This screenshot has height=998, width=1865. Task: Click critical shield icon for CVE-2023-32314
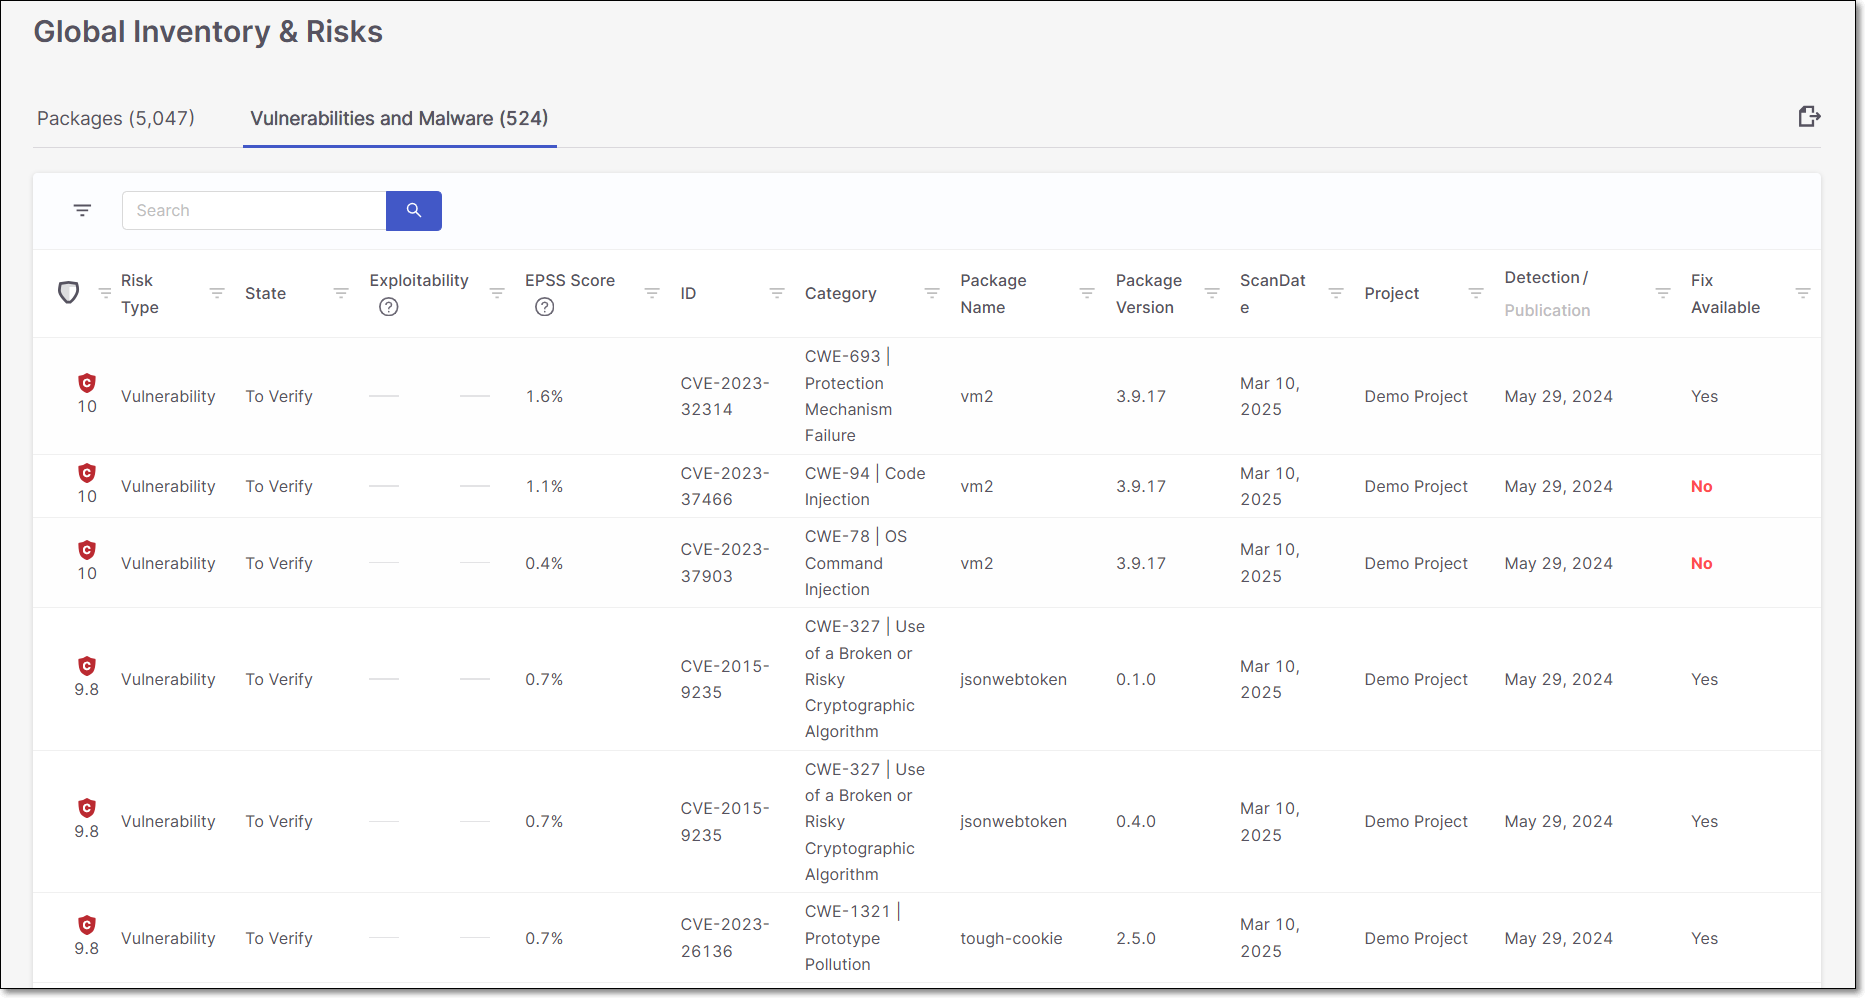click(x=87, y=383)
